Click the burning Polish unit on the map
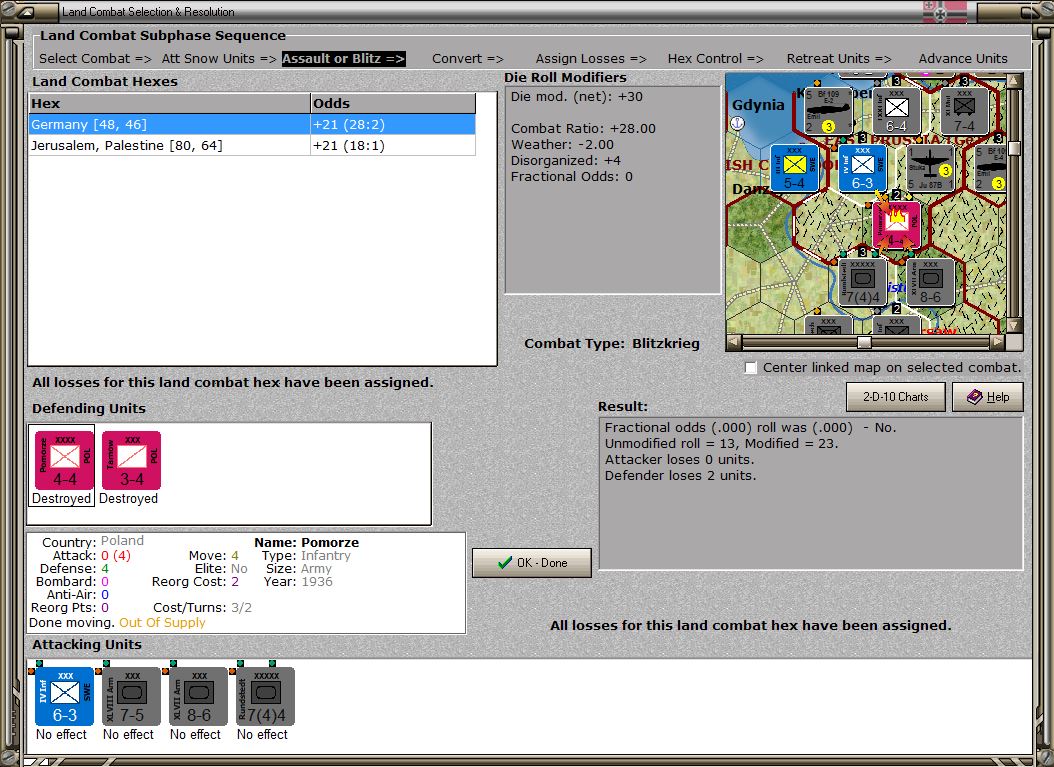 pyautogui.click(x=897, y=226)
